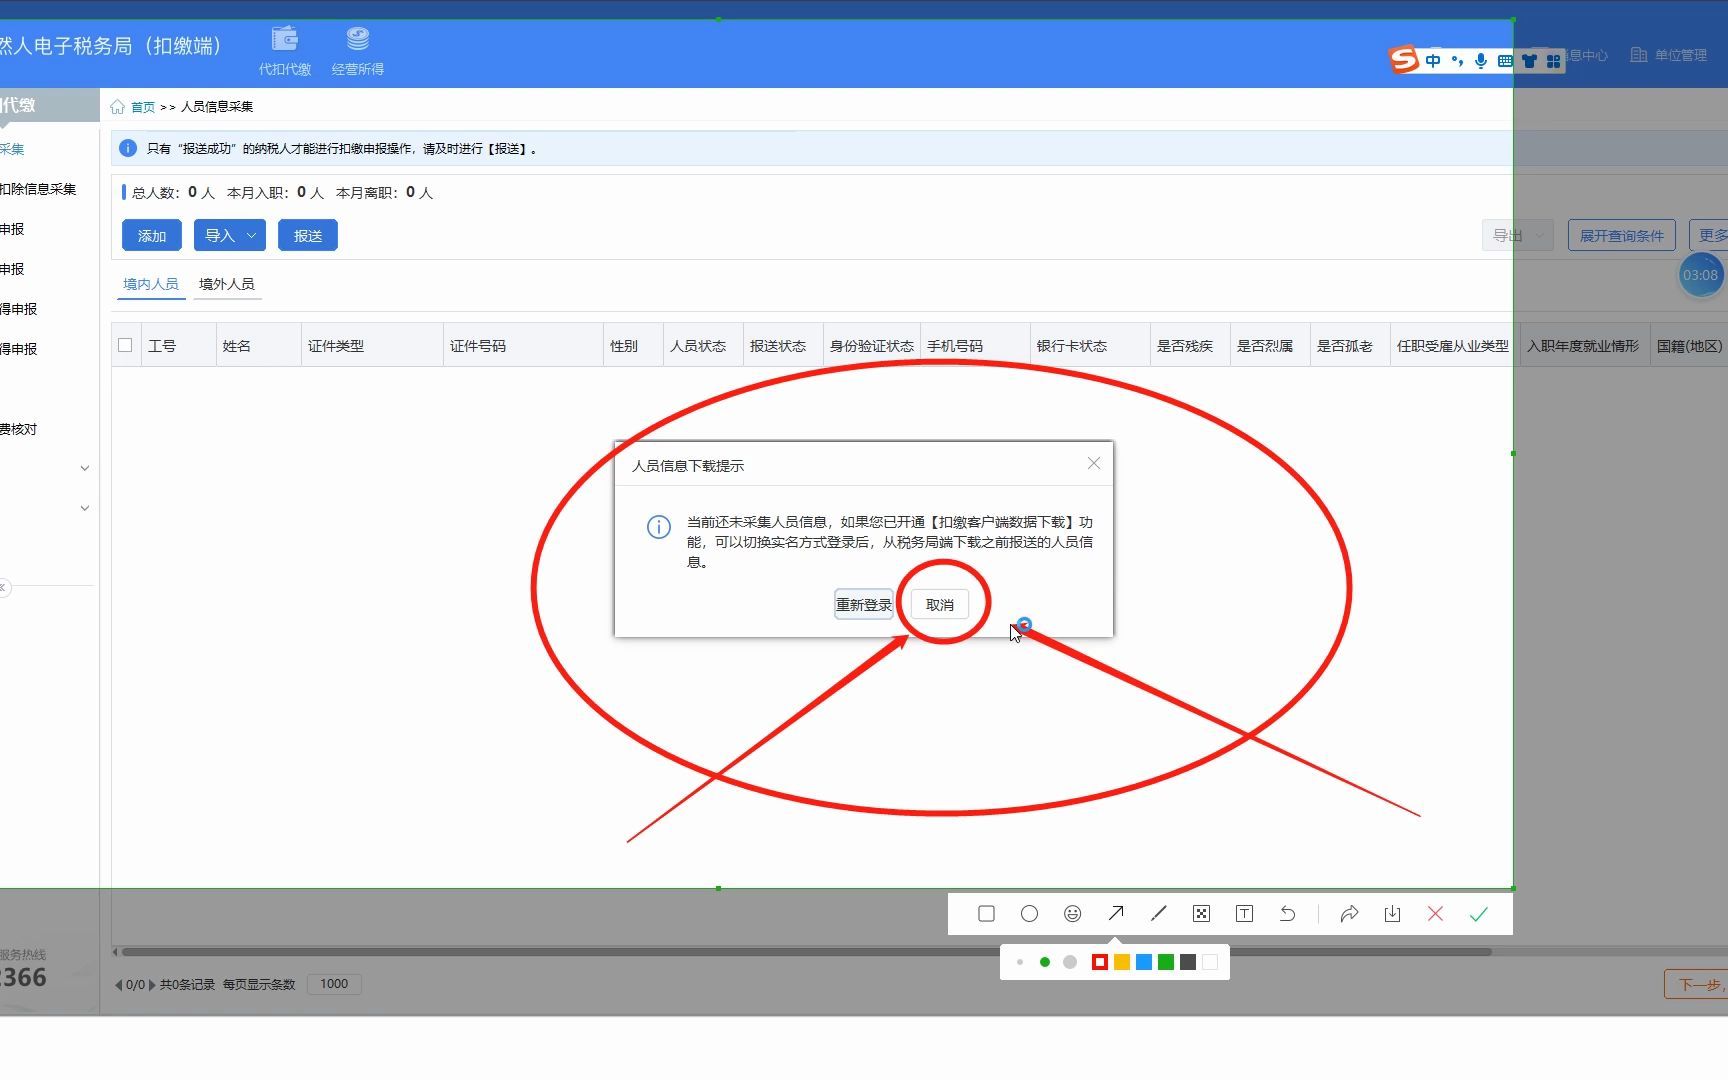Image resolution: width=1728 pixels, height=1080 pixels.
Task: Go to 首页 home breadcrumb
Action: [143, 107]
